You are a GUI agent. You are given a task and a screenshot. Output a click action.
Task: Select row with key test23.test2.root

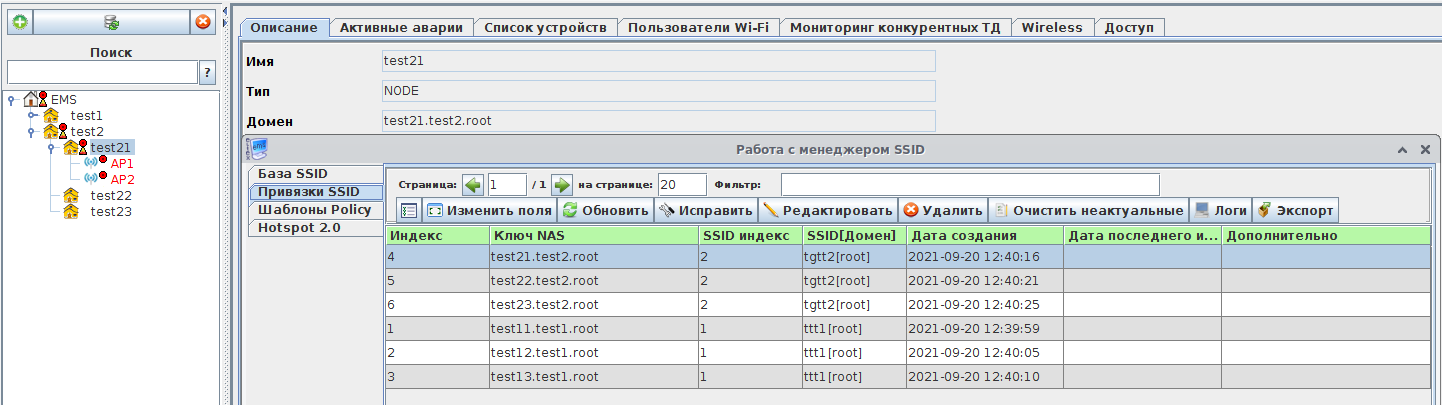[908, 305]
